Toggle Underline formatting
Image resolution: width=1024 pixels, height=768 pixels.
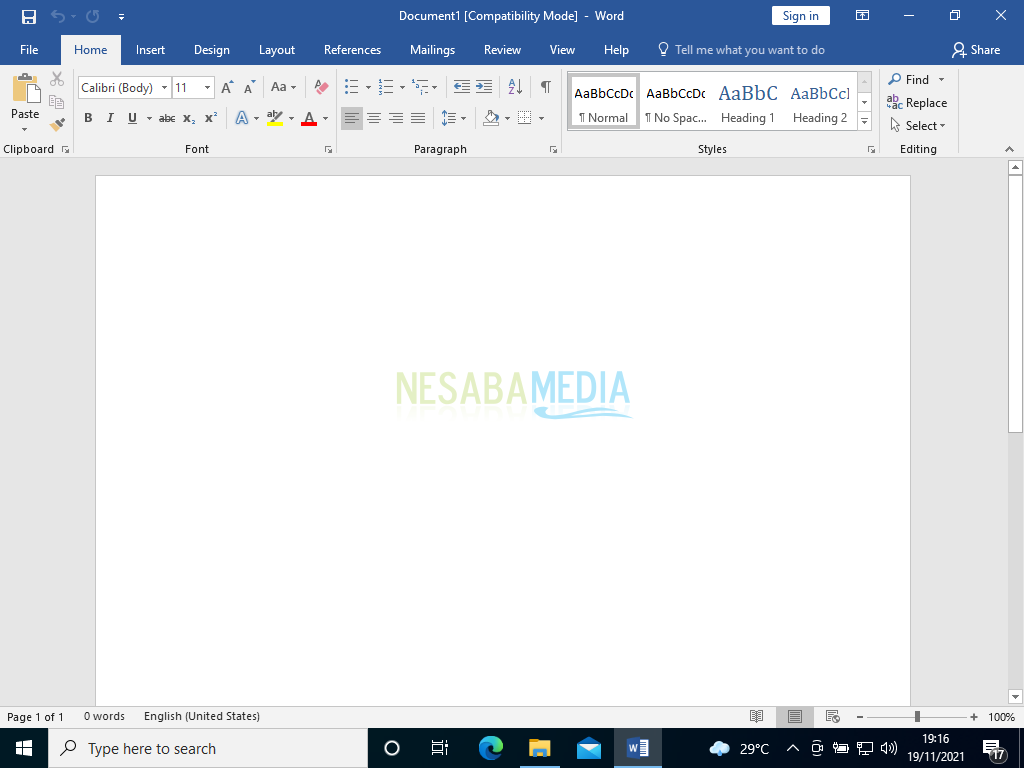pos(133,118)
